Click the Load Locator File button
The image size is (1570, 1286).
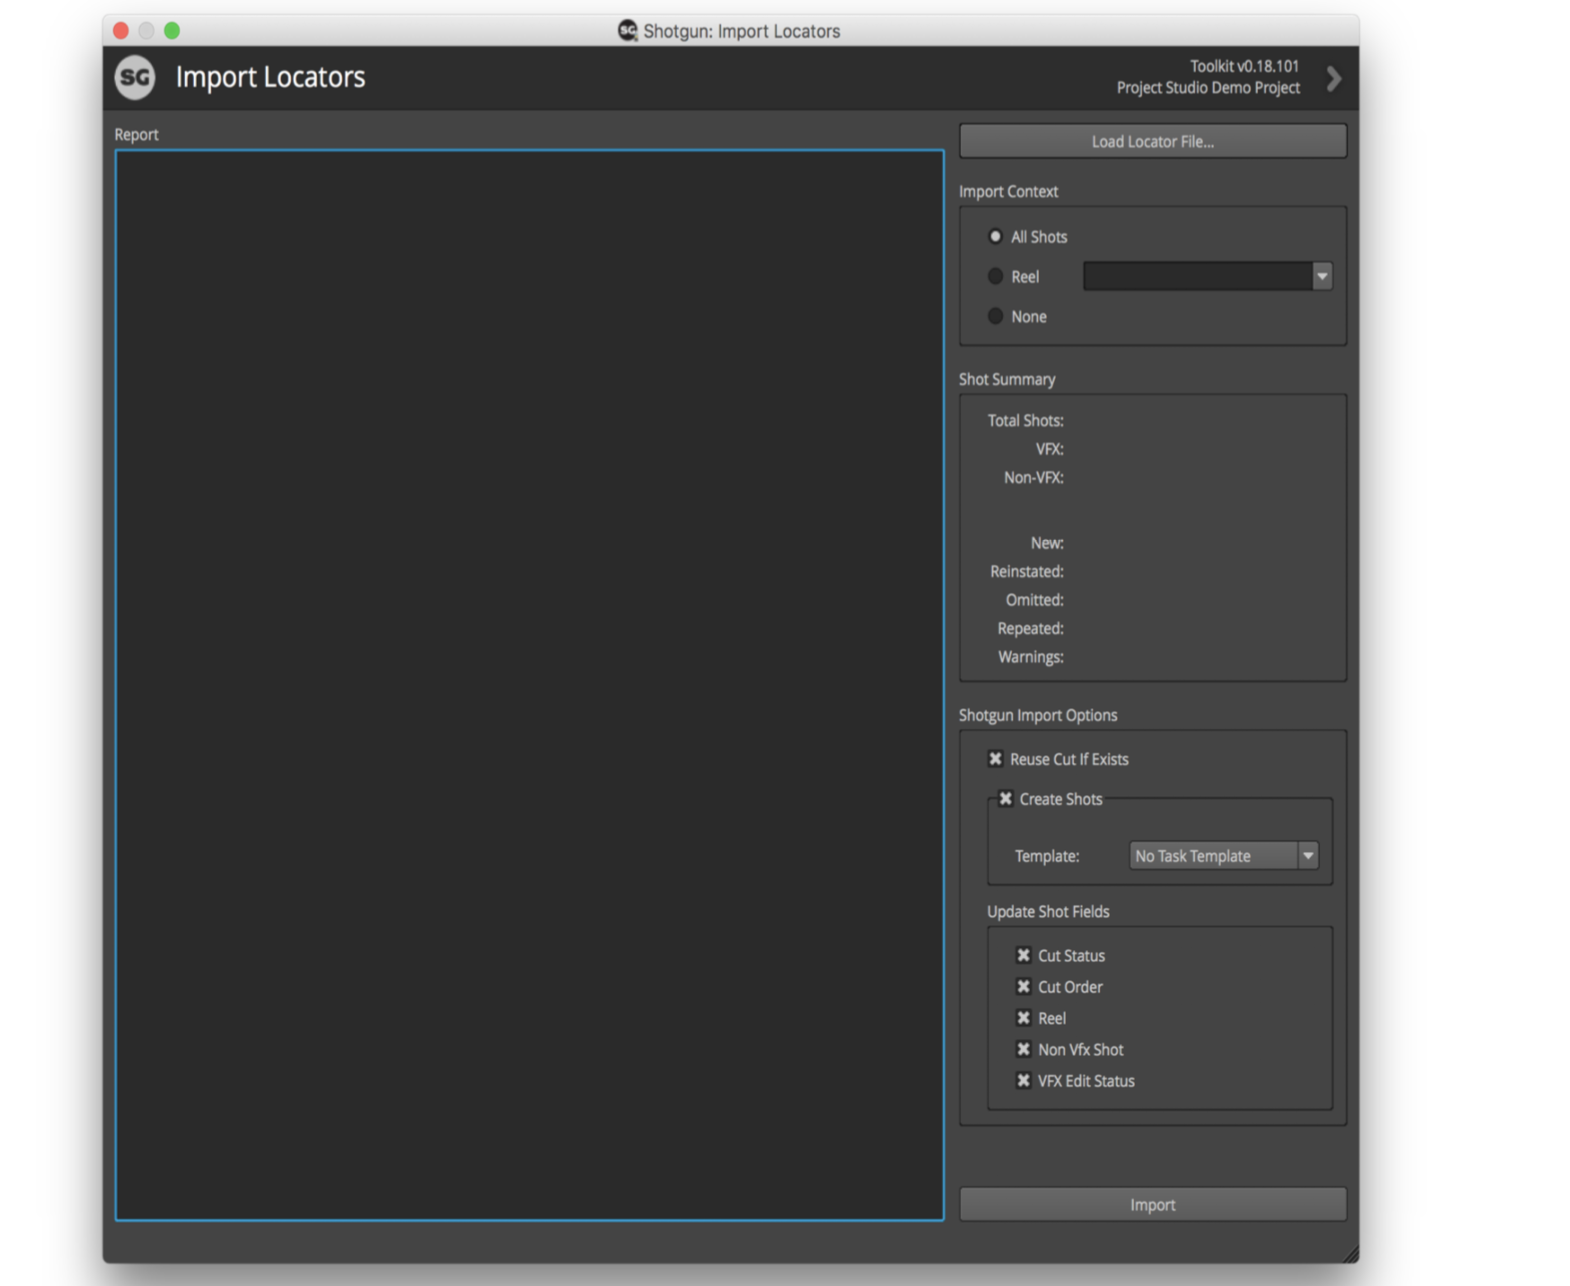coord(1152,141)
